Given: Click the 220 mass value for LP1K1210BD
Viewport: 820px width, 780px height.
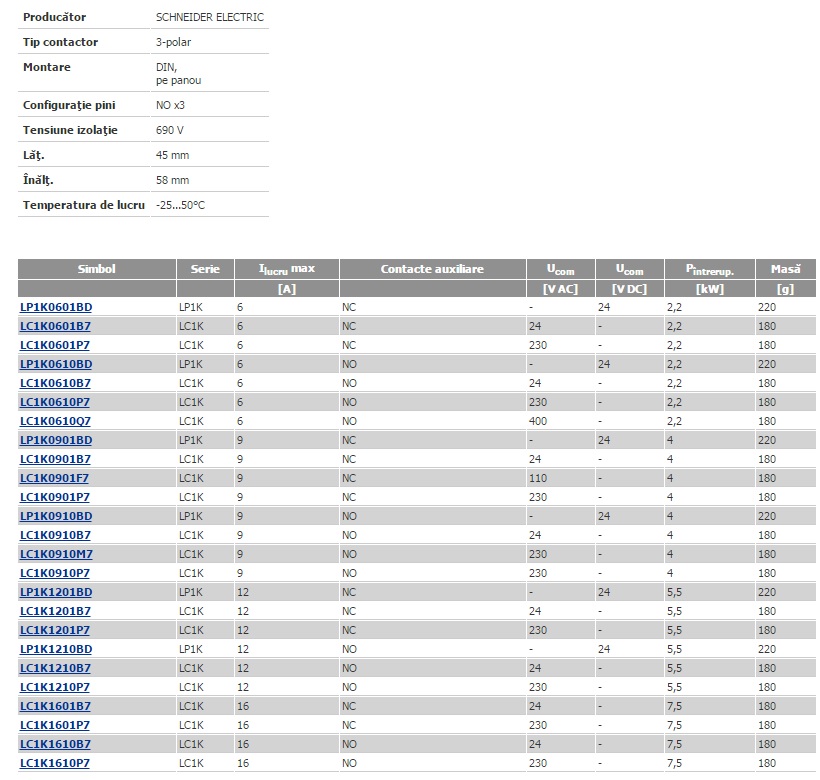Looking at the screenshot, I should (x=767, y=649).
